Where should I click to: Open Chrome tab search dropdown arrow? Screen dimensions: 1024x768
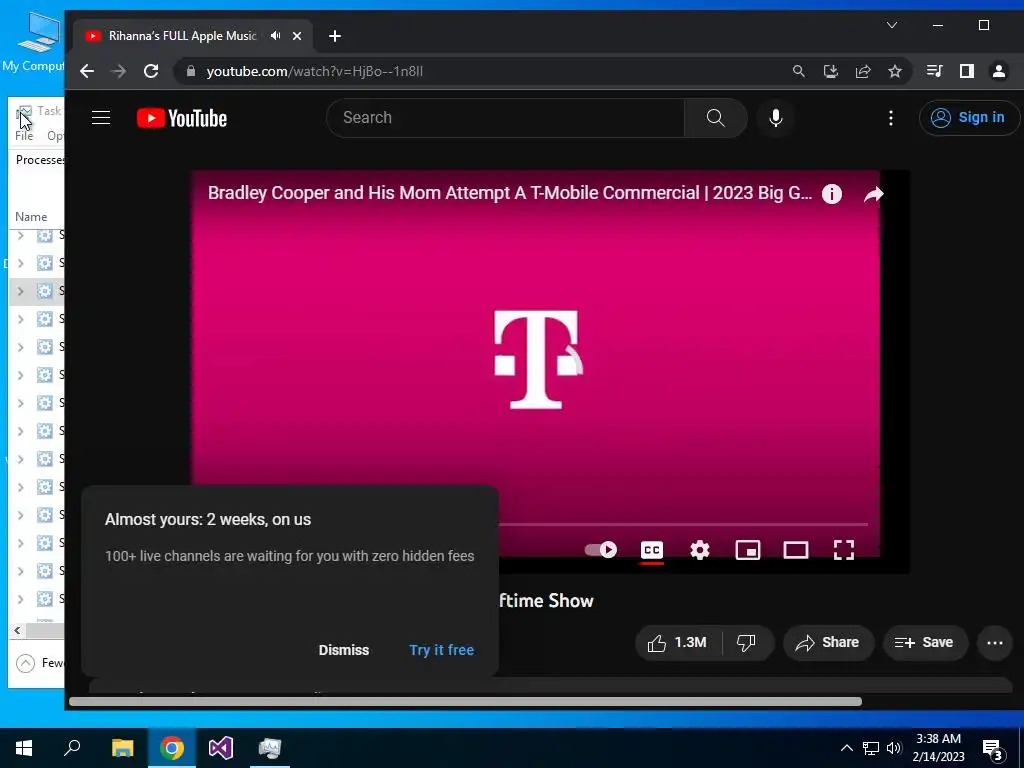(891, 25)
